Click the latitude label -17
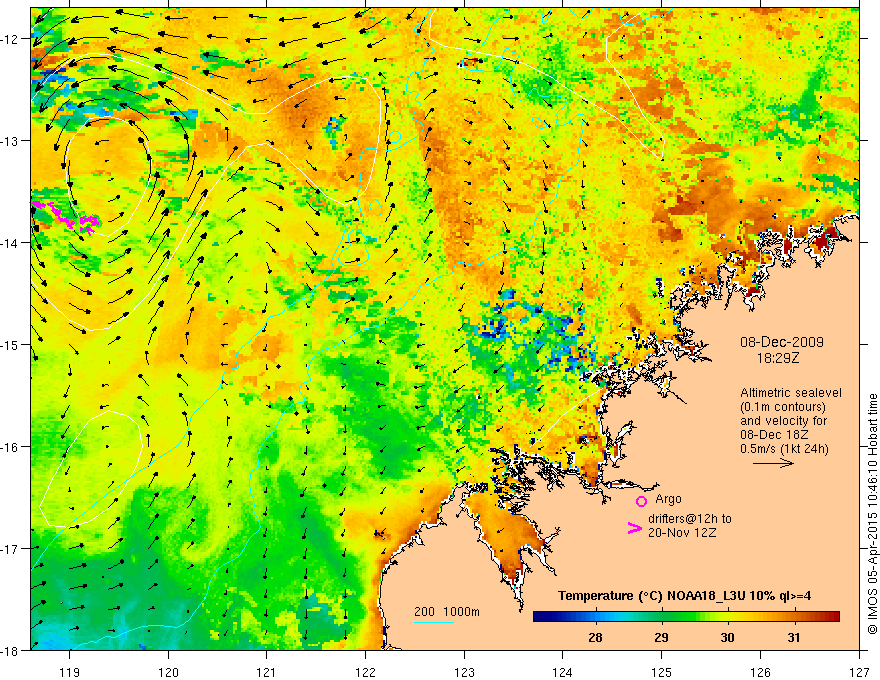Viewport: 880px width, 680px height. coord(11,549)
